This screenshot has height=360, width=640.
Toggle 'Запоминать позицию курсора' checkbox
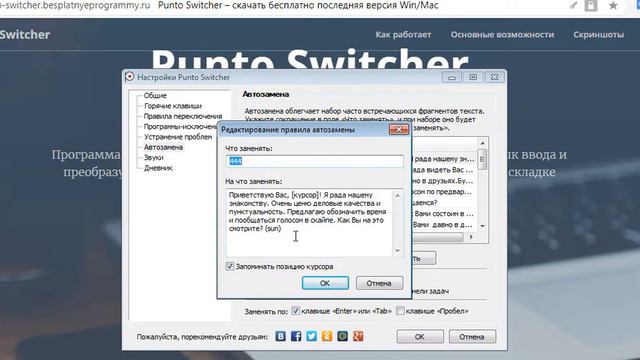coord(230,266)
